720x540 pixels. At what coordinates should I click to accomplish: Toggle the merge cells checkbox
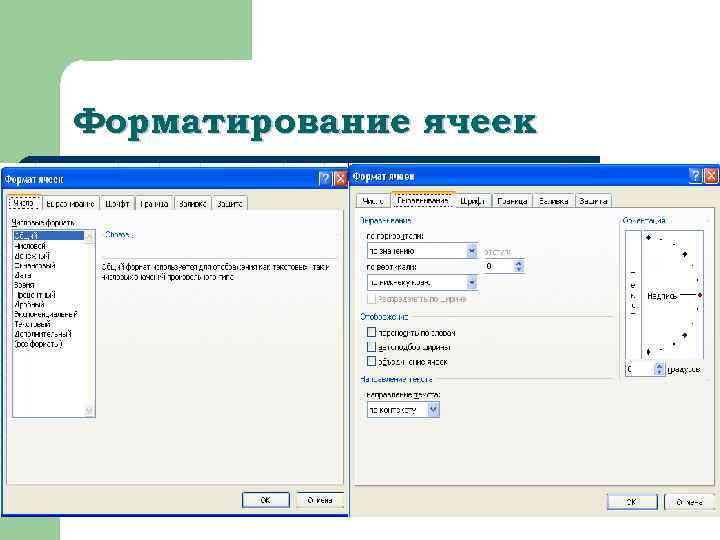(x=371, y=361)
